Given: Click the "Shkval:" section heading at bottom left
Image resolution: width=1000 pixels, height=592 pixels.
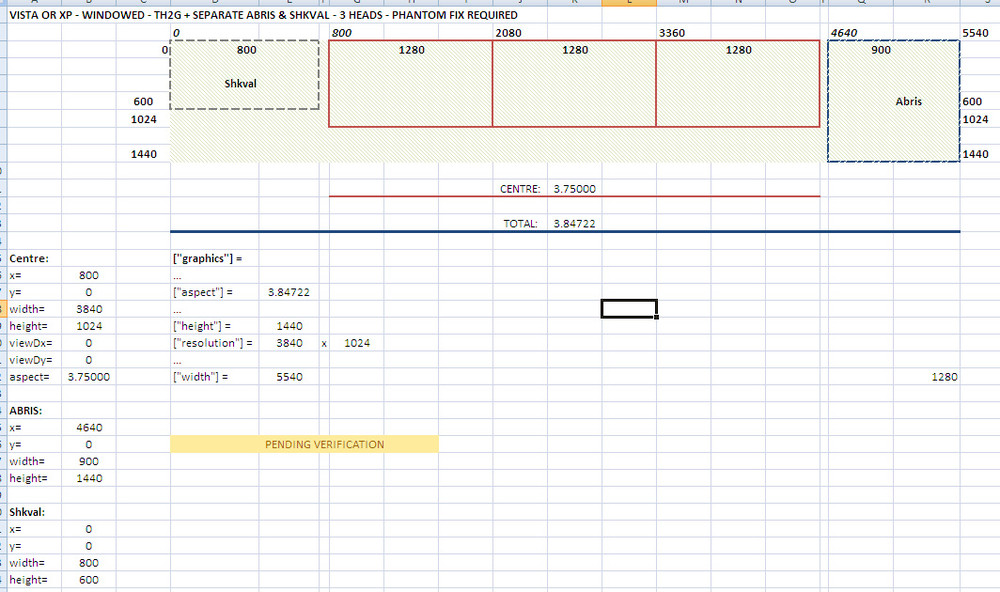Looking at the screenshot, I should pos(27,512).
